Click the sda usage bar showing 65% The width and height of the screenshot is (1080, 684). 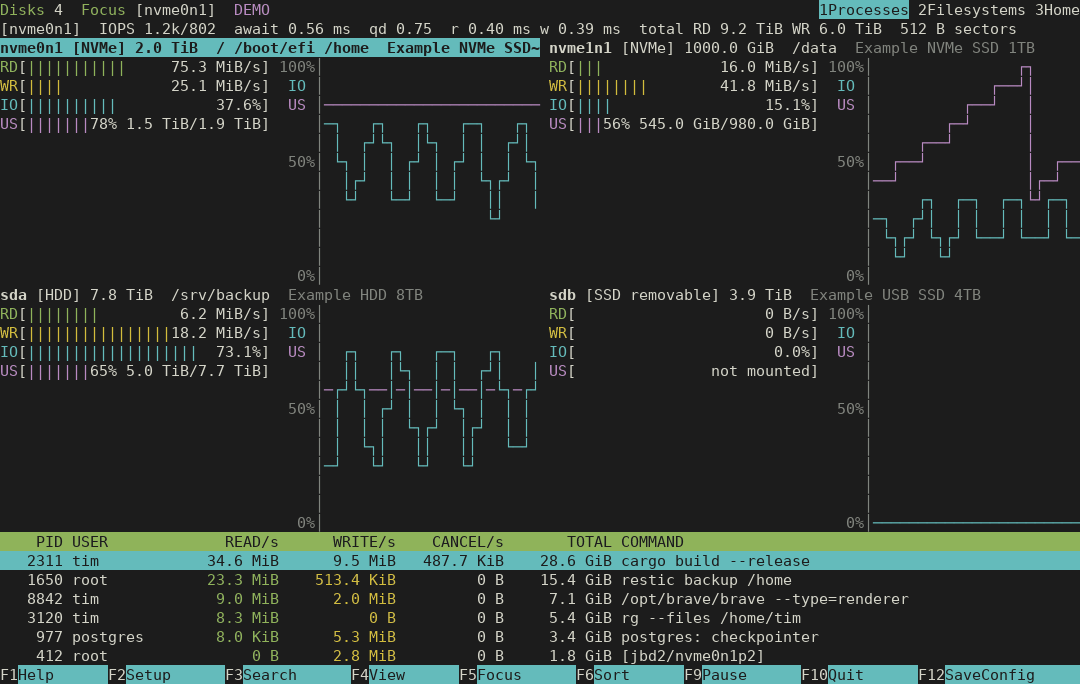pos(135,371)
